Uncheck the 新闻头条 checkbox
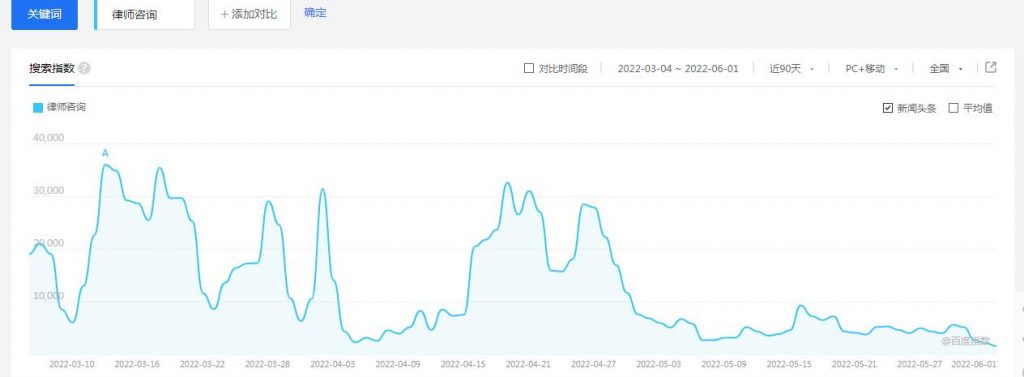The height and width of the screenshot is (377, 1024). [x=888, y=108]
